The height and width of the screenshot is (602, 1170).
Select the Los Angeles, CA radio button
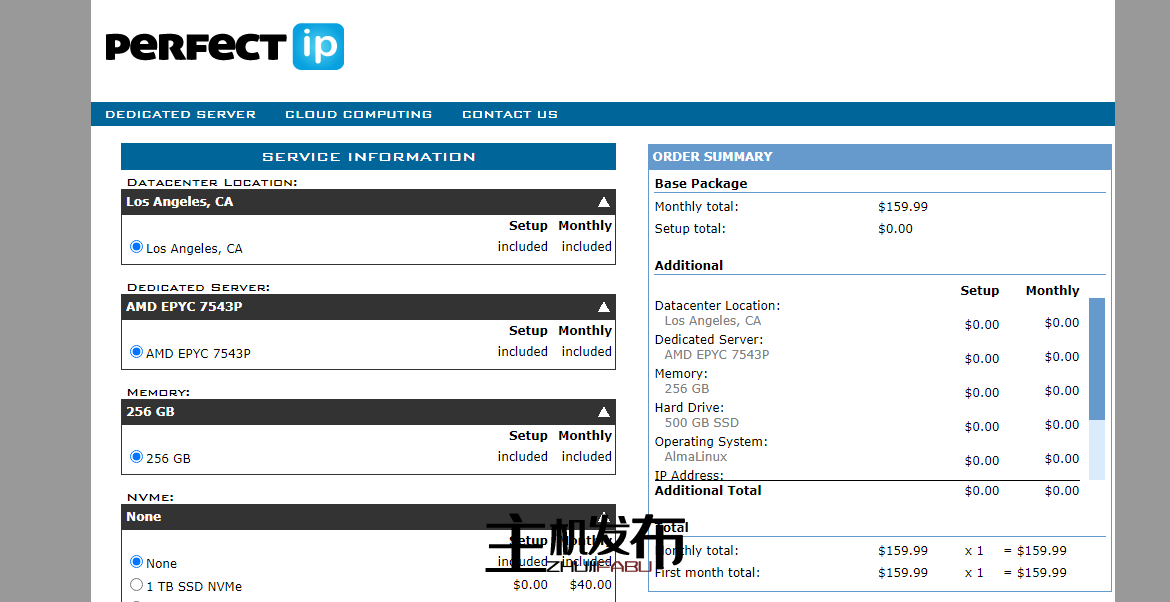coord(137,247)
